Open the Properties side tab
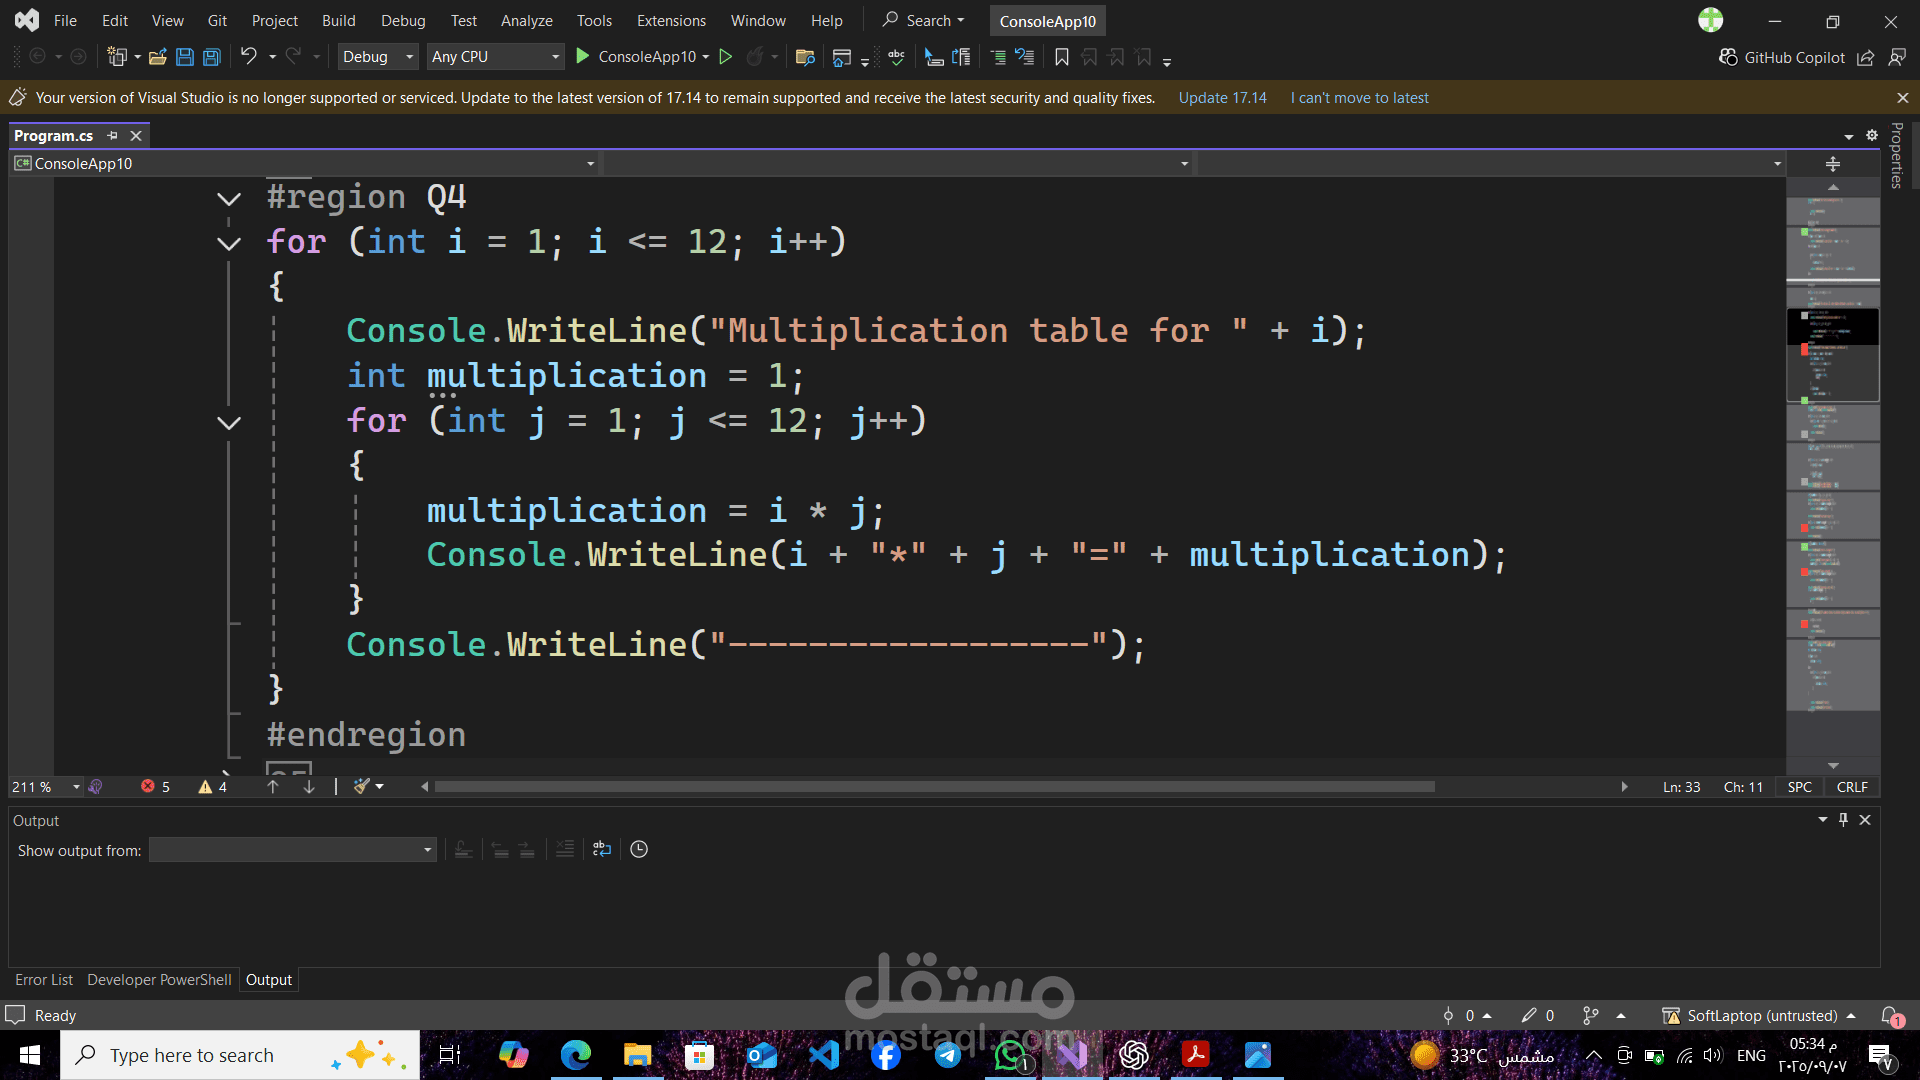Image resolution: width=1920 pixels, height=1080 pixels. (x=1896, y=155)
